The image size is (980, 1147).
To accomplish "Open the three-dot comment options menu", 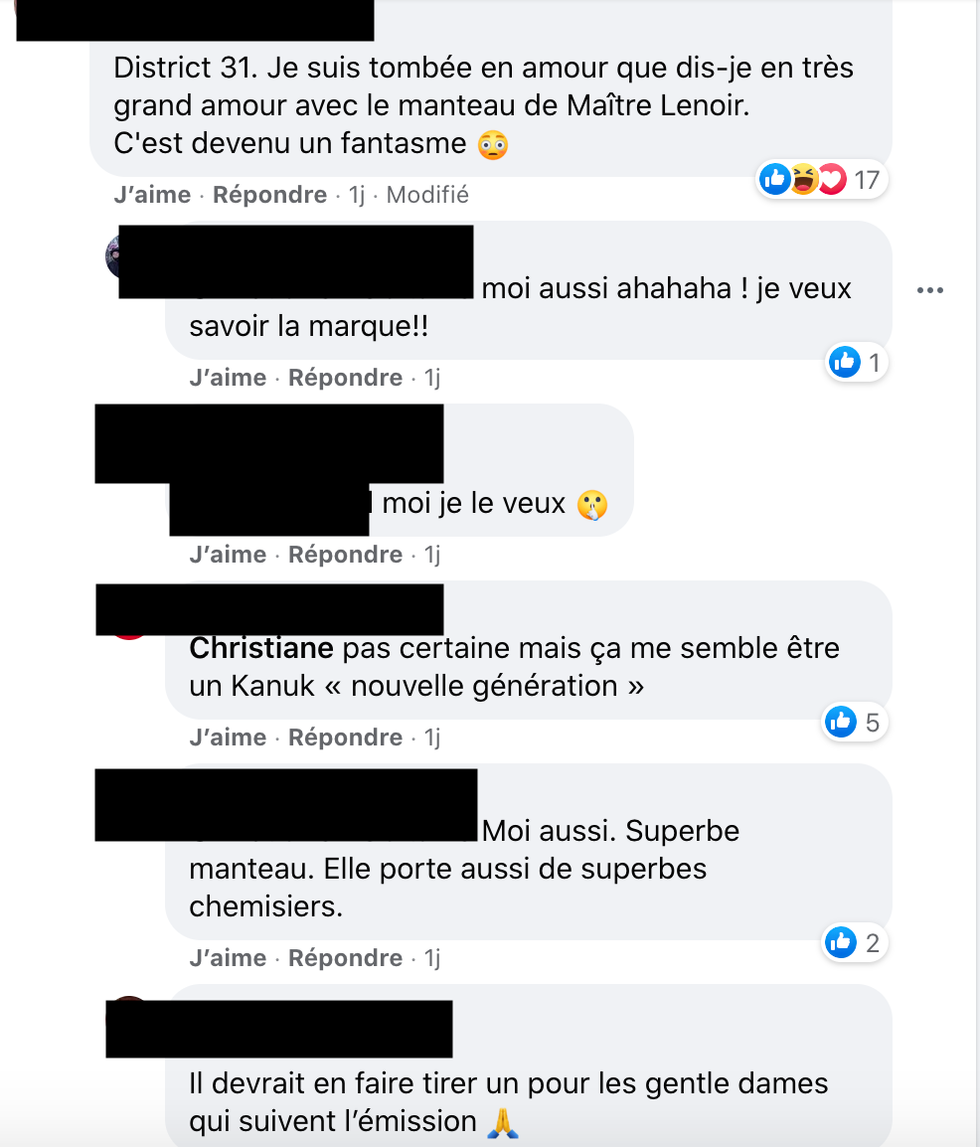I will pos(930,291).
